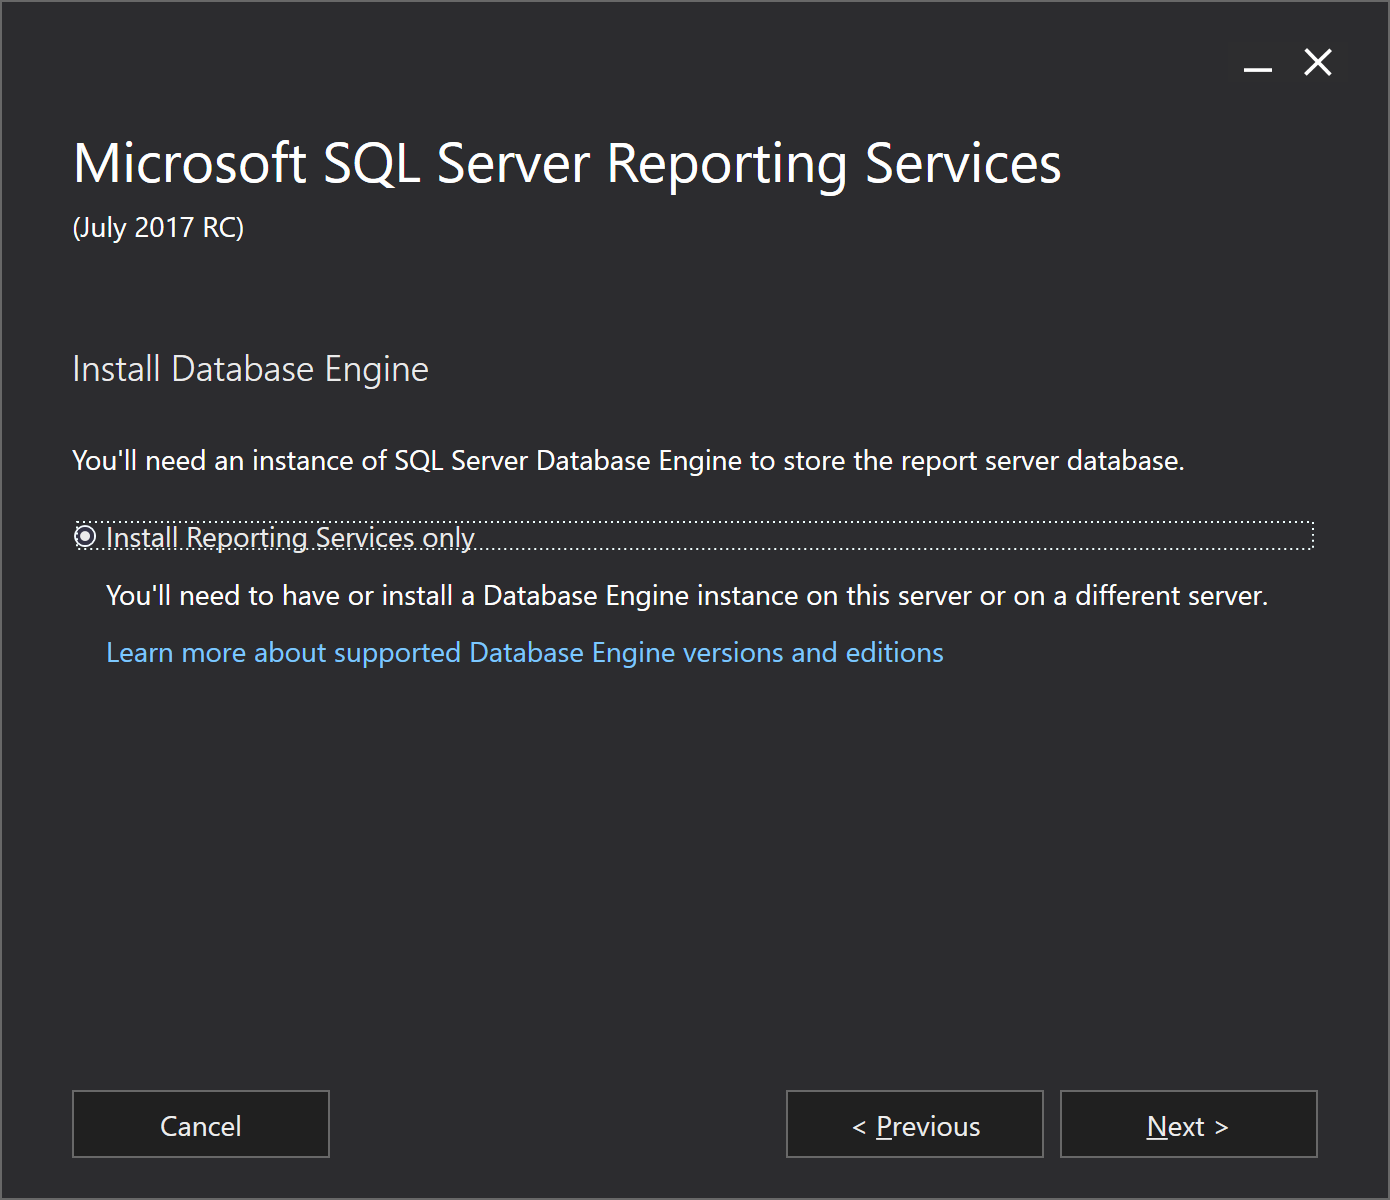This screenshot has width=1390, height=1200.
Task: Proceed by clicking Next
Action: pyautogui.click(x=1188, y=1125)
